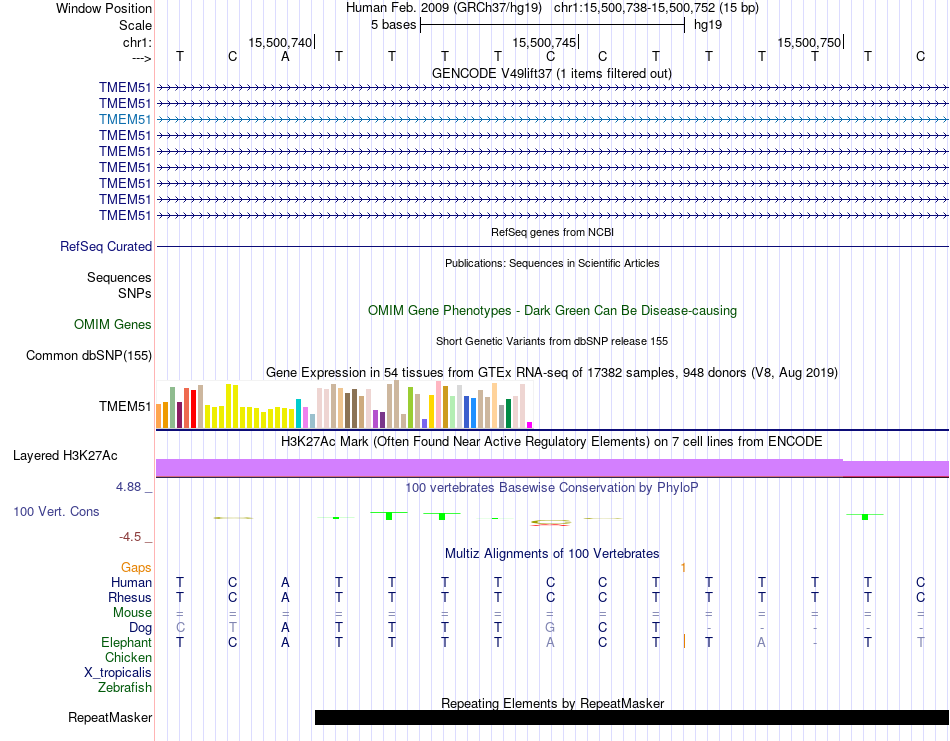Viewport: 950px width, 741px height.
Task: Click the RefSeq Curated blue intron line
Action: (552, 247)
